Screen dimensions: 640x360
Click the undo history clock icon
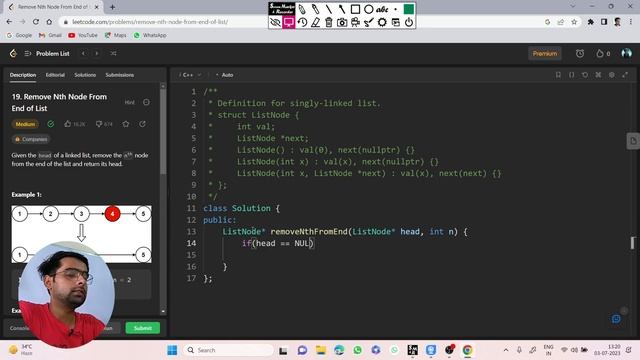tap(302, 22)
